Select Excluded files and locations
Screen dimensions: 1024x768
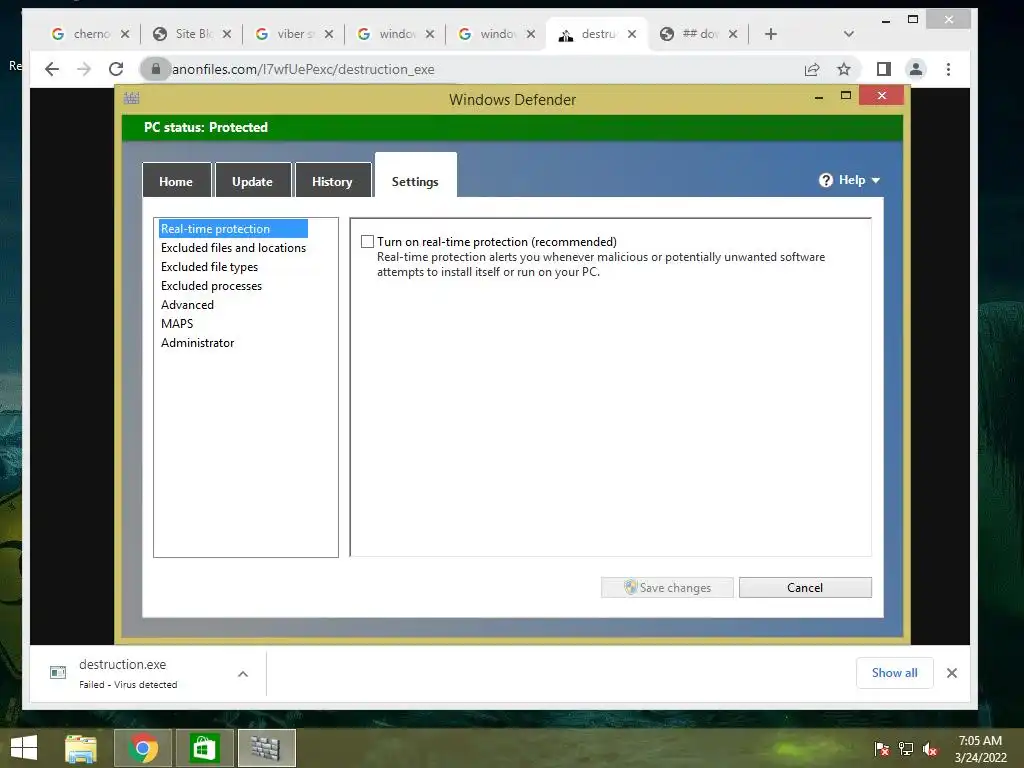[x=233, y=248]
